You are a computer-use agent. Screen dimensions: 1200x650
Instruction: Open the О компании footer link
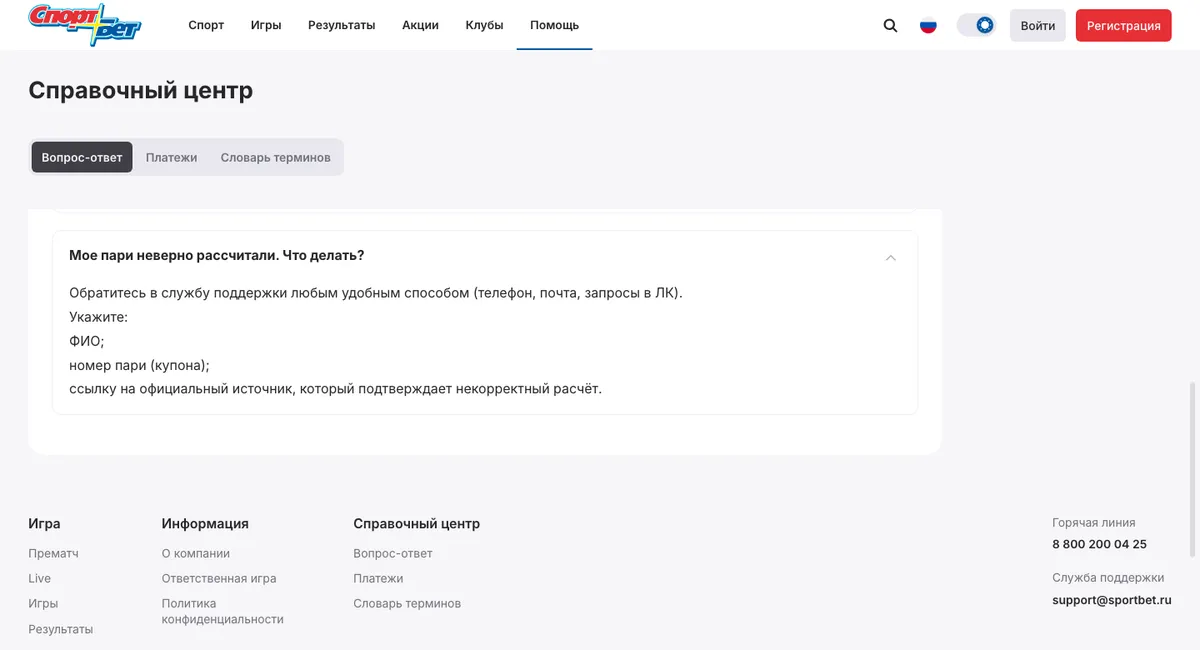196,553
